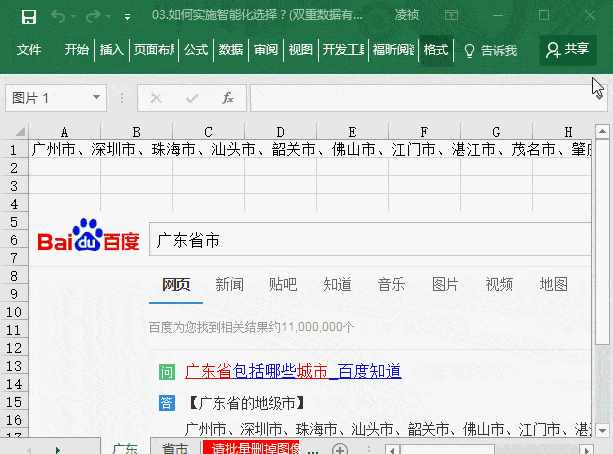Screen dimensions: 613x454
Task: Open the Undo history dropdown arrow
Action: [73, 17]
